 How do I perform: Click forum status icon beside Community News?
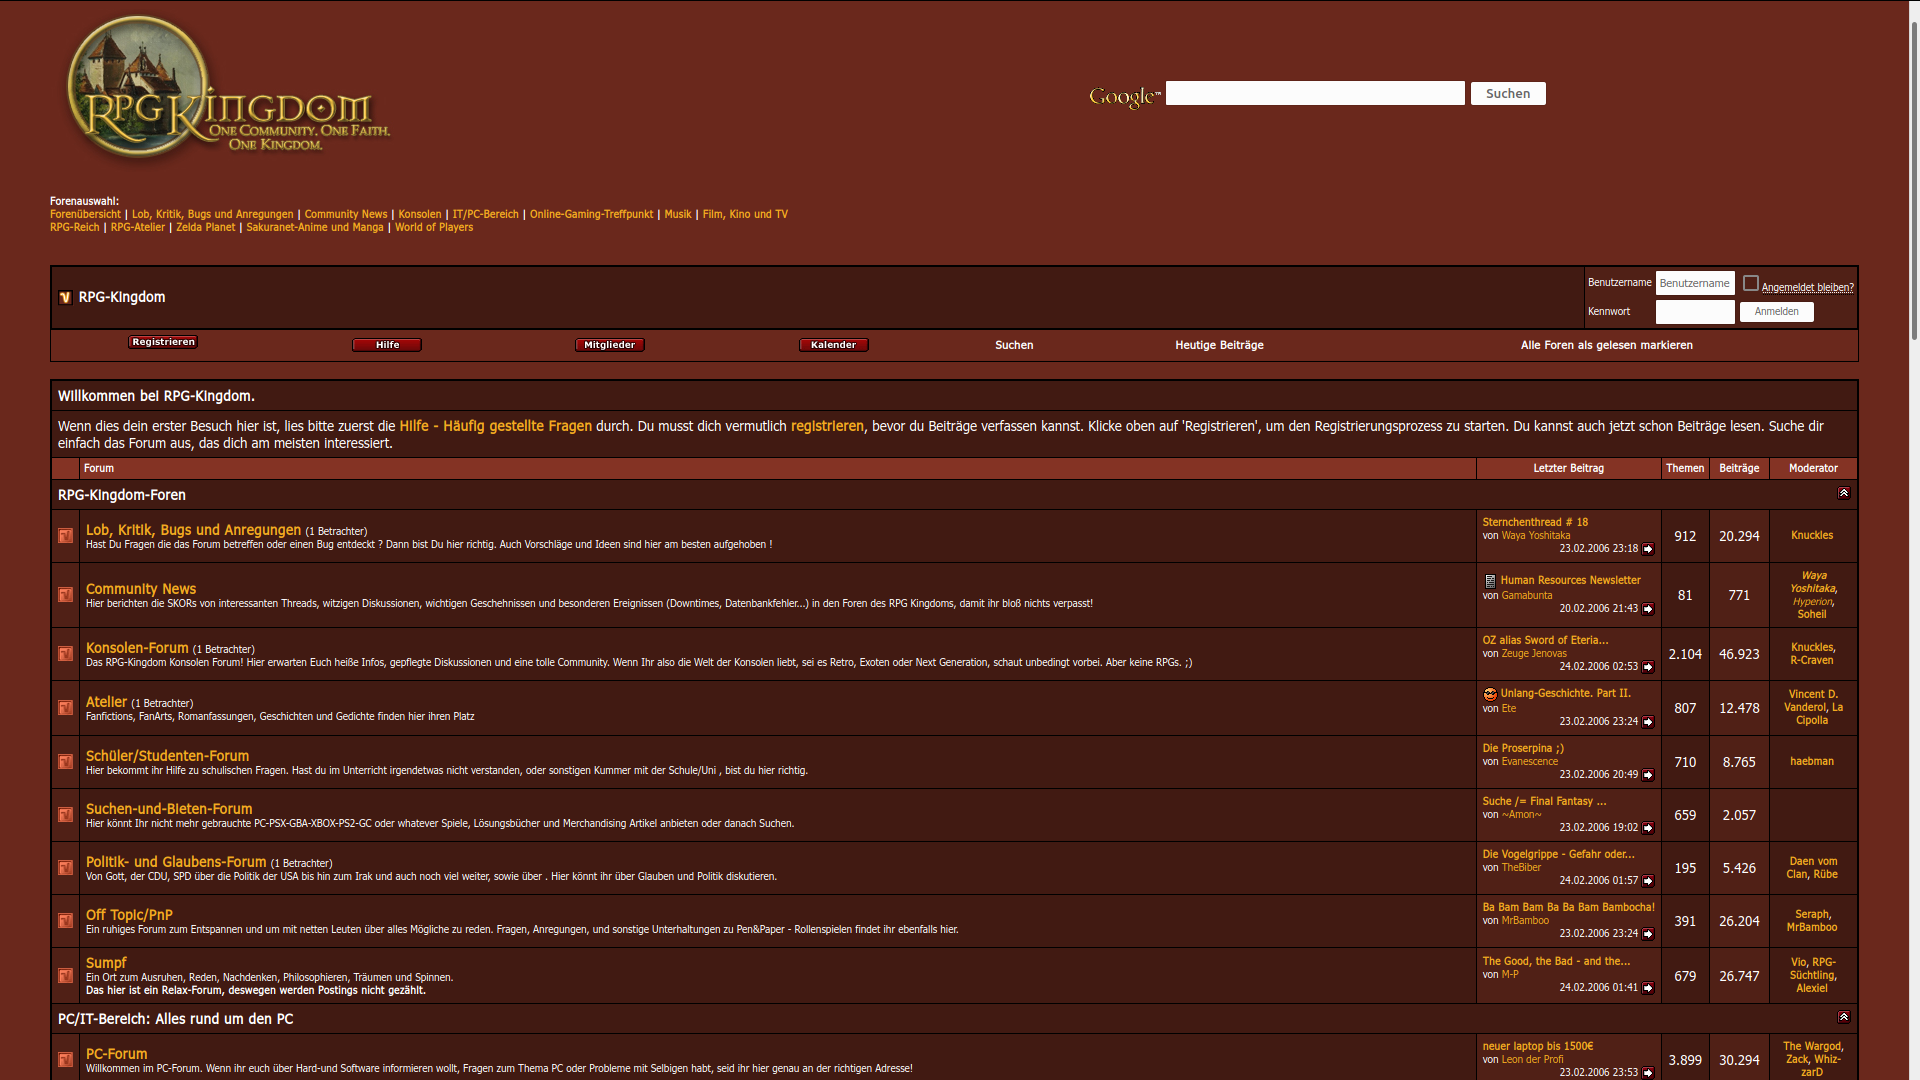65,595
